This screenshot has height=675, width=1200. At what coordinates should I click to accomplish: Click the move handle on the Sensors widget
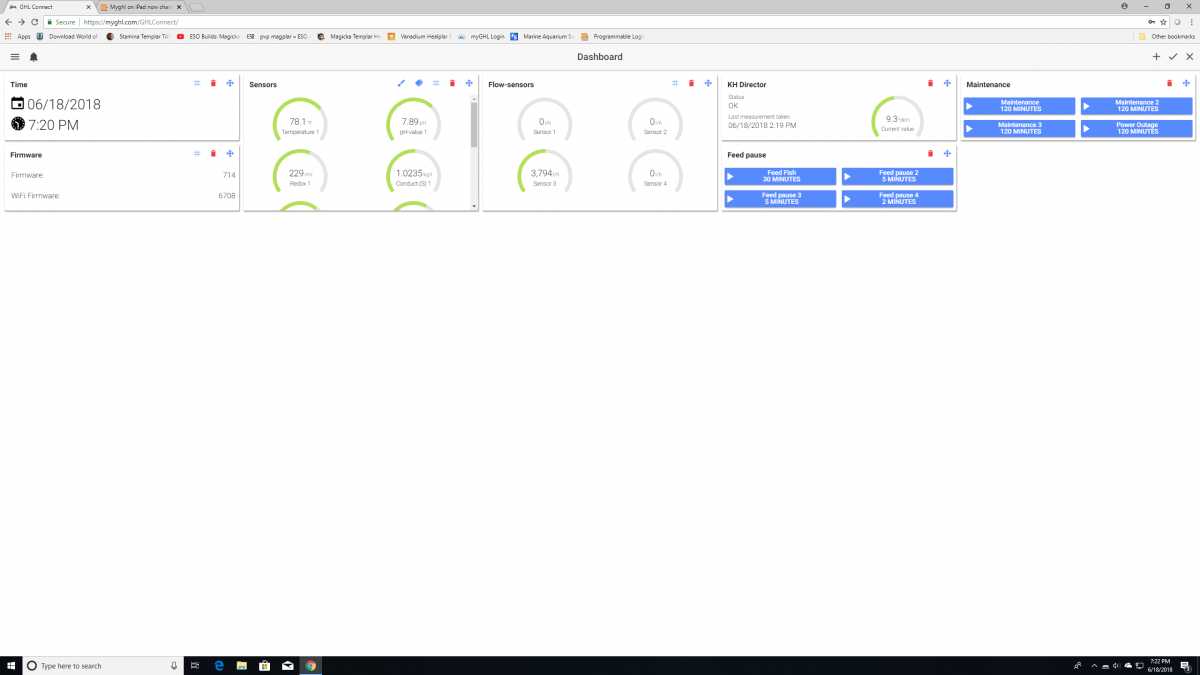pos(469,83)
